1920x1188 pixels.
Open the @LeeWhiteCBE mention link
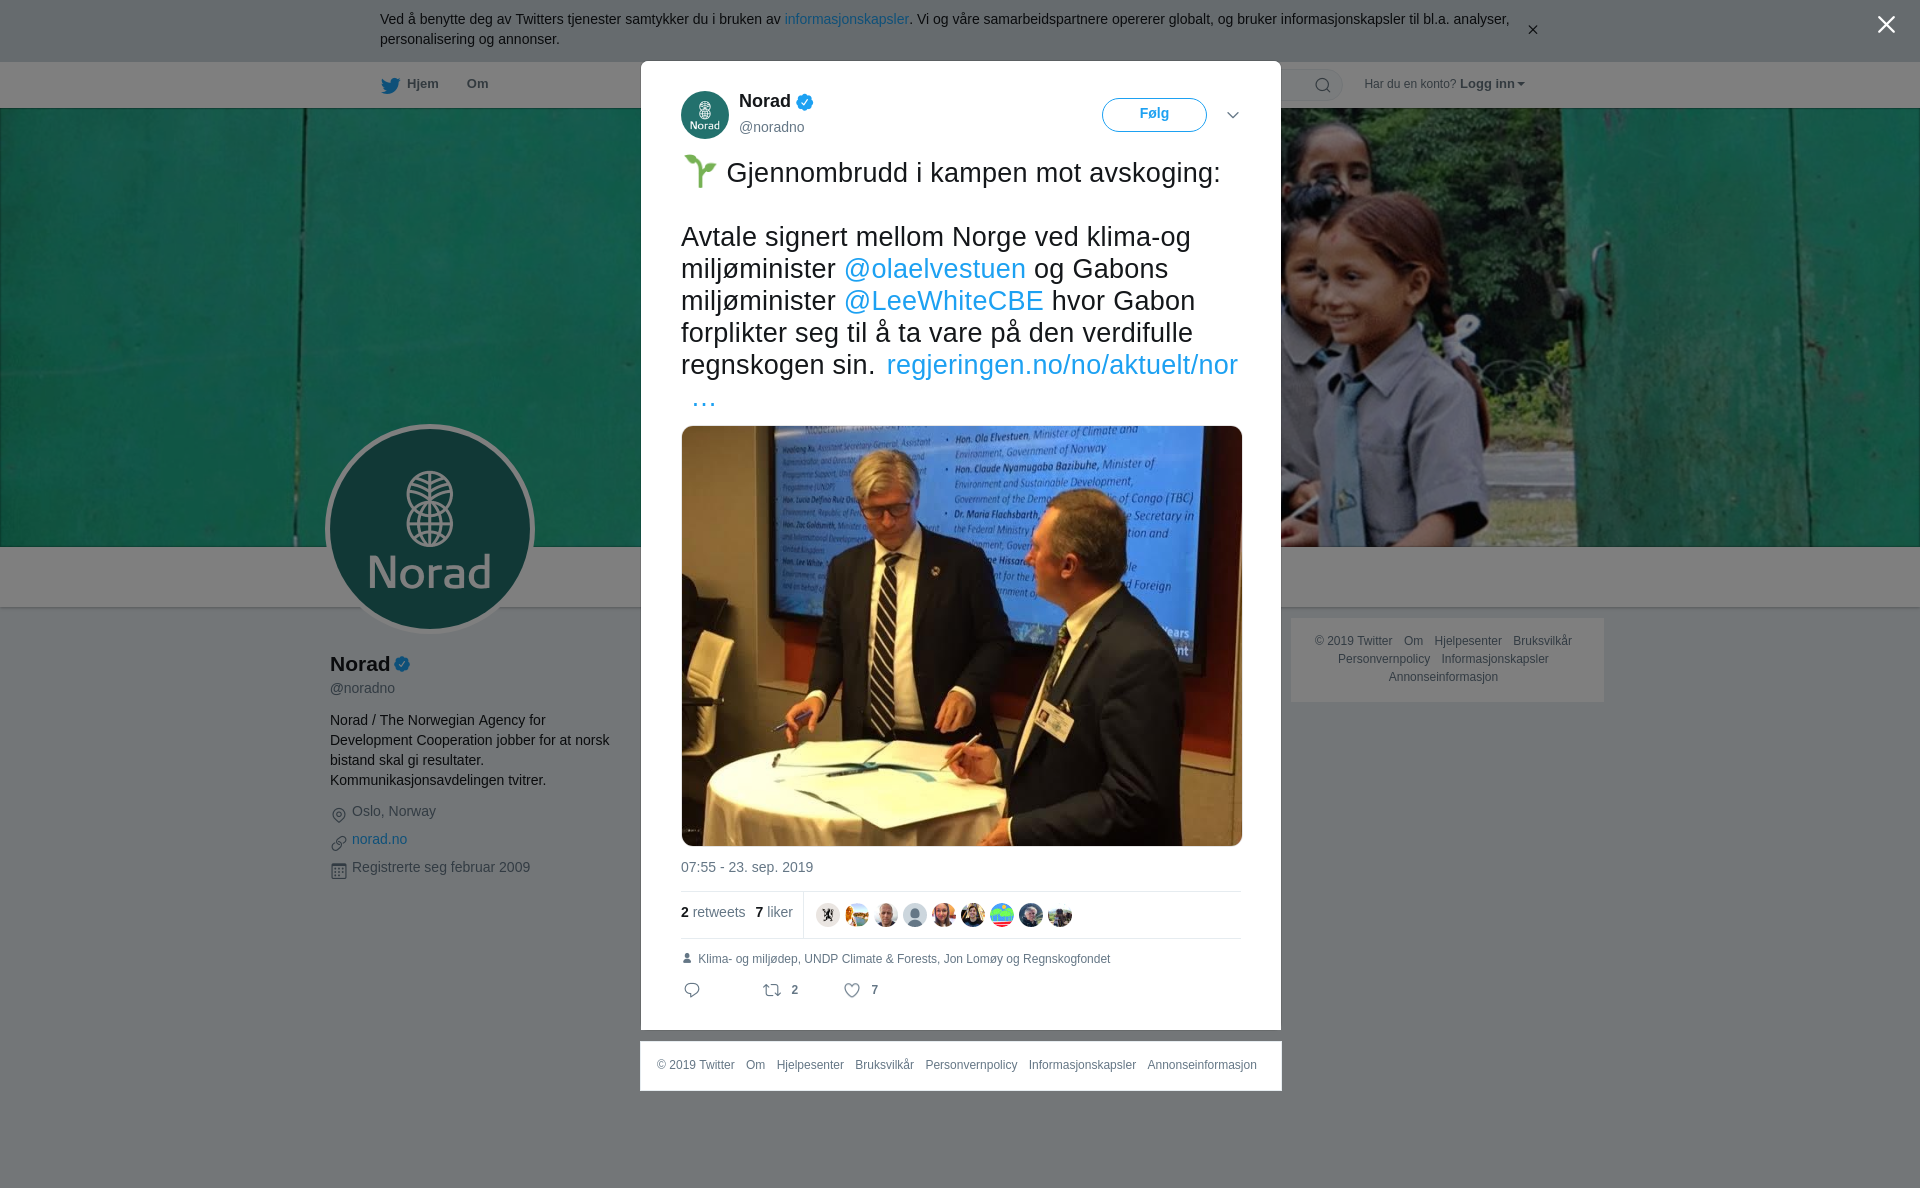[944, 301]
